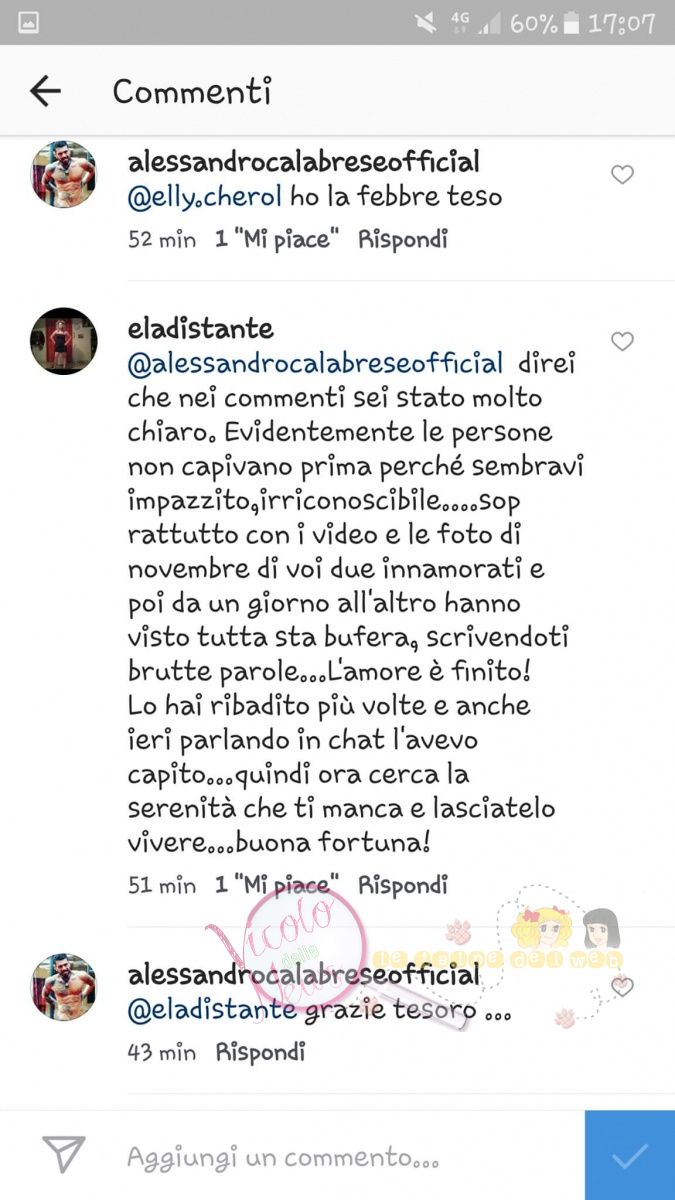
Task: Open @alessandrocalabreseofficial mention in eladistante's comment
Action: (x=316, y=362)
